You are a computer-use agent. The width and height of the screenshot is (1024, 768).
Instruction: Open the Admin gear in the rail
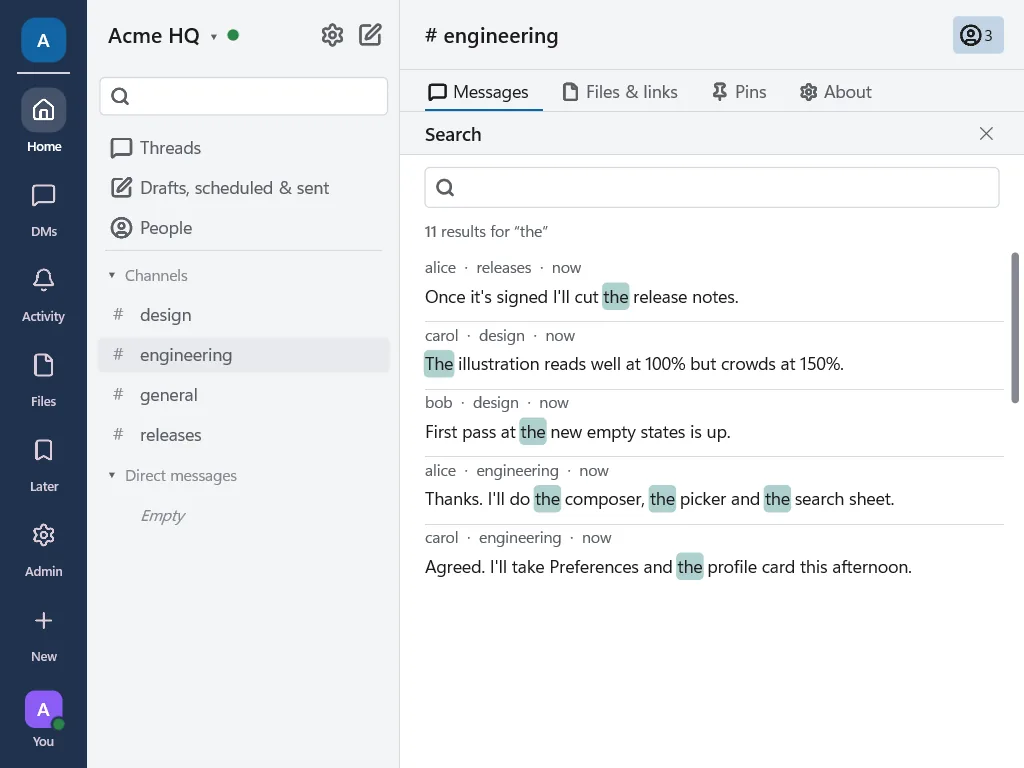[43, 549]
